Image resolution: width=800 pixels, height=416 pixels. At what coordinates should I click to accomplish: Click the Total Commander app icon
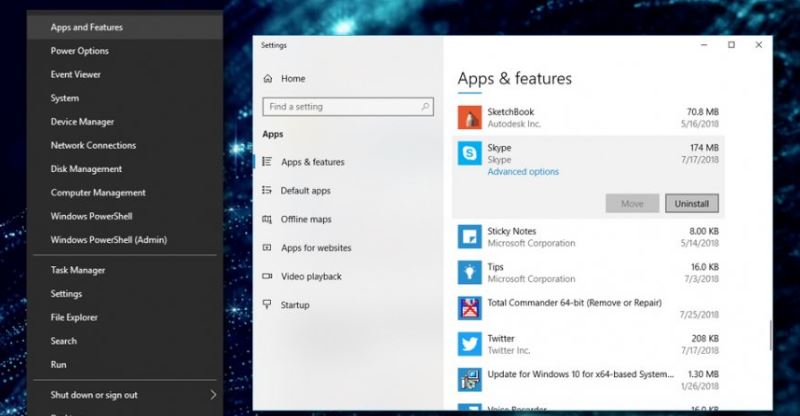tap(469, 308)
